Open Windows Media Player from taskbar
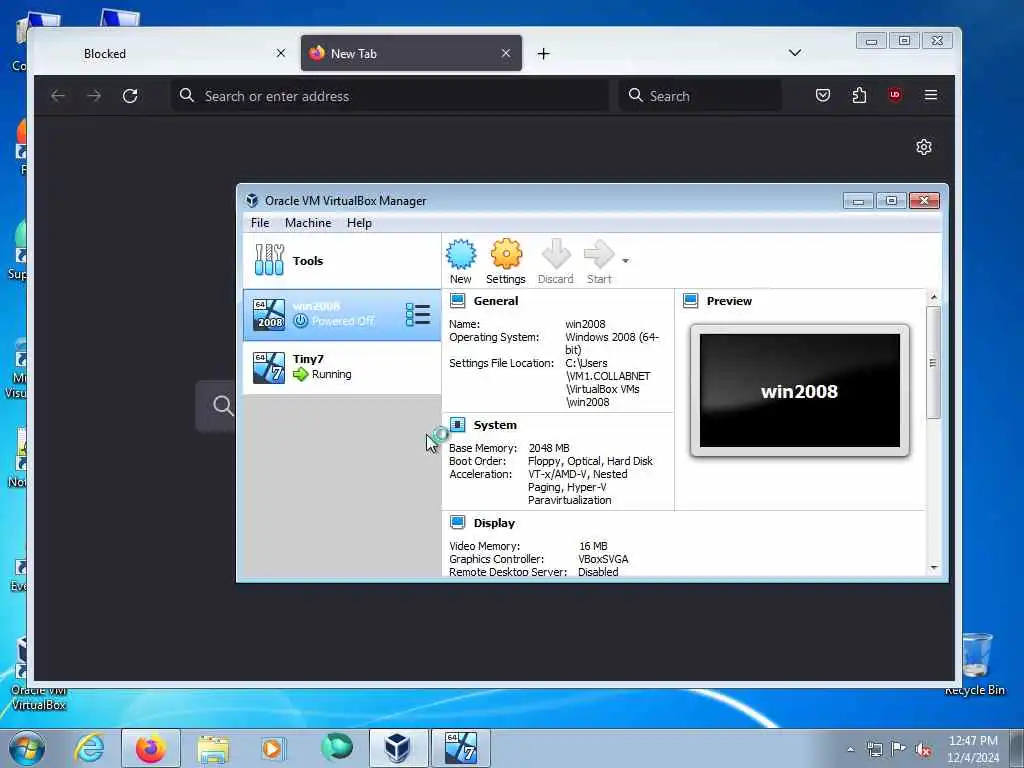This screenshot has width=1024, height=768. 272,748
